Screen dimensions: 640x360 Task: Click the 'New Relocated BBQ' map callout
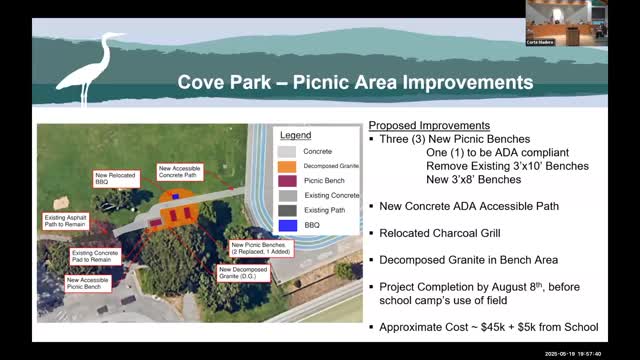[x=116, y=179]
